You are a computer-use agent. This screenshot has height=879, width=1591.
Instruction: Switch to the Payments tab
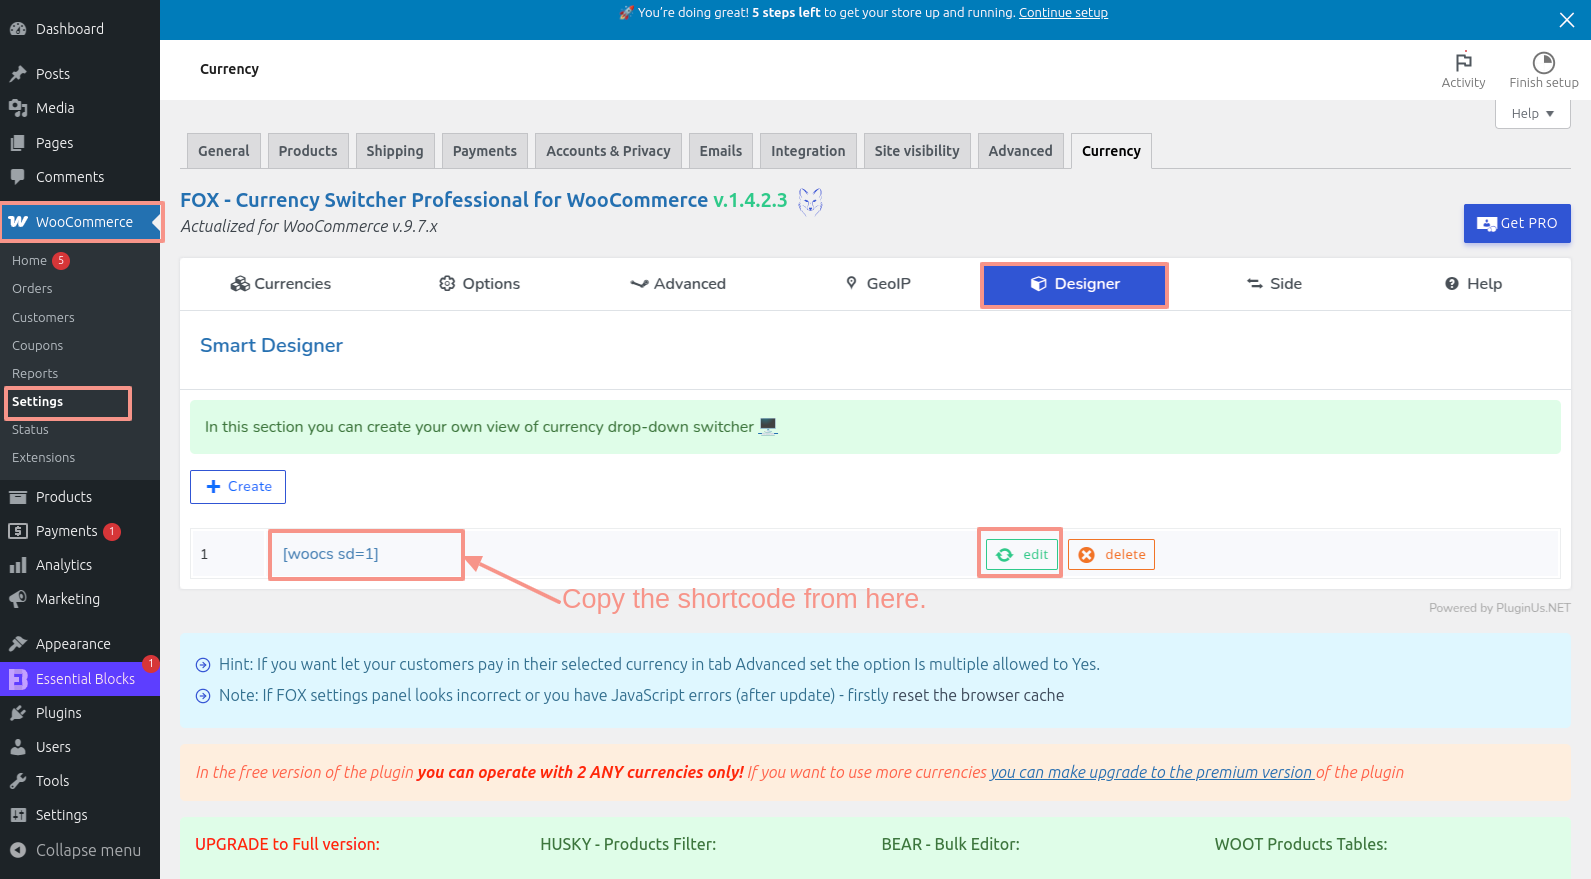[485, 151]
